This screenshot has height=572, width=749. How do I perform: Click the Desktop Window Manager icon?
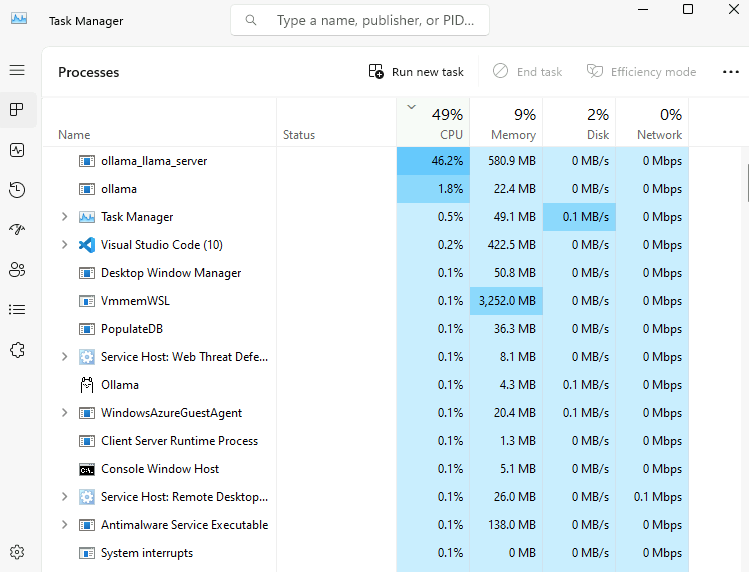[x=87, y=273]
